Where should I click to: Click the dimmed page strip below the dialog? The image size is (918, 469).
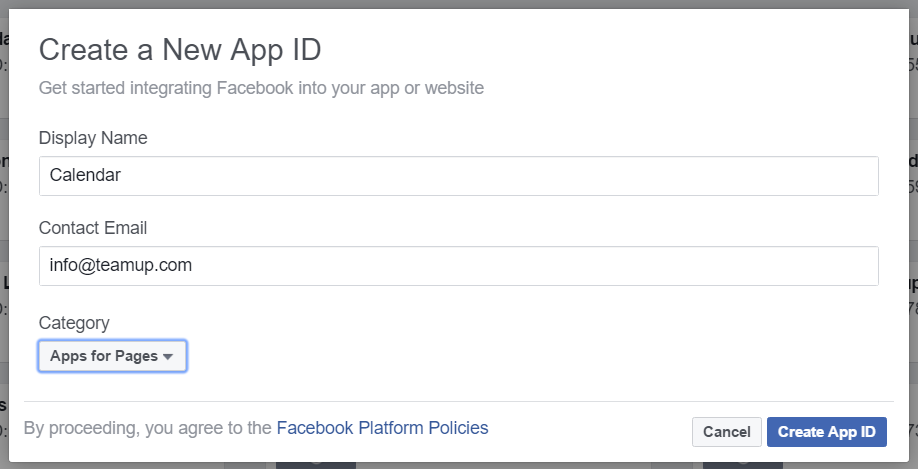click(458, 465)
